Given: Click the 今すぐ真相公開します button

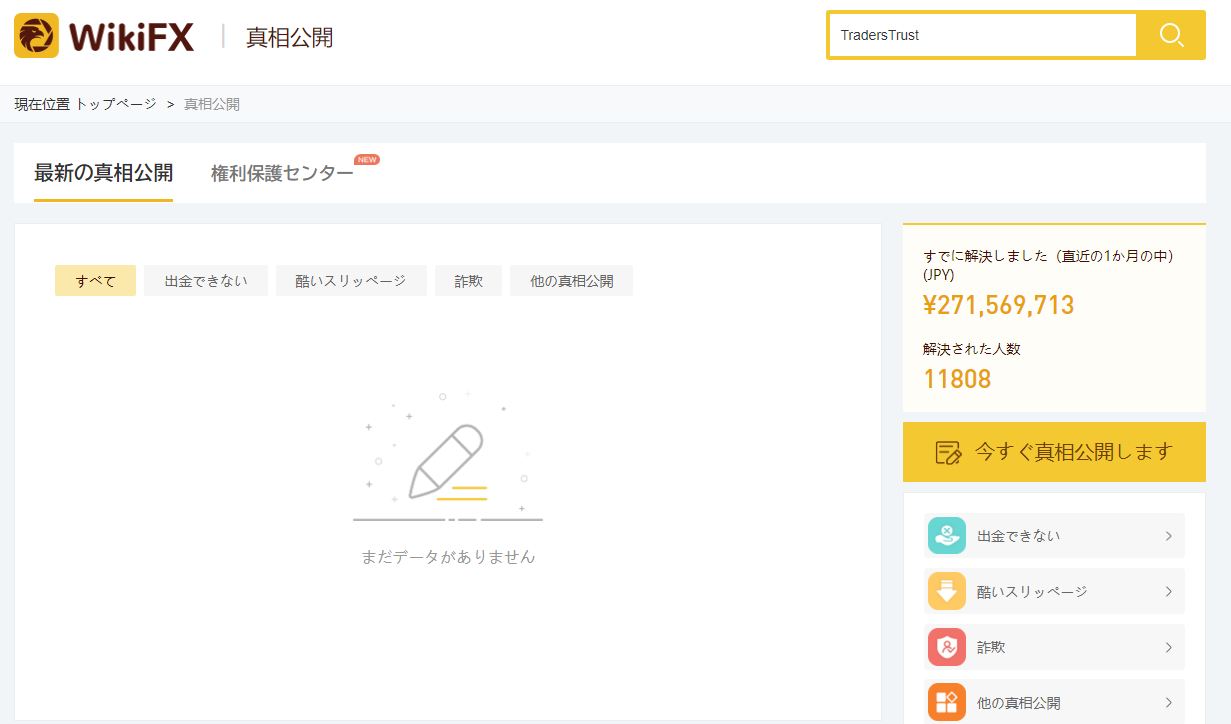Looking at the screenshot, I should click(1054, 452).
